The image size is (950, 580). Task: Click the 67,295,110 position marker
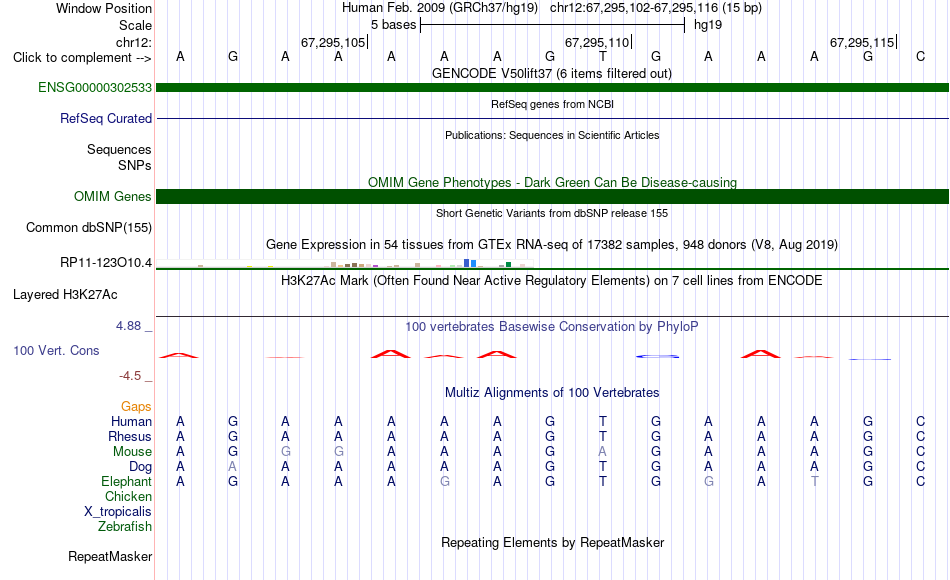(598, 42)
